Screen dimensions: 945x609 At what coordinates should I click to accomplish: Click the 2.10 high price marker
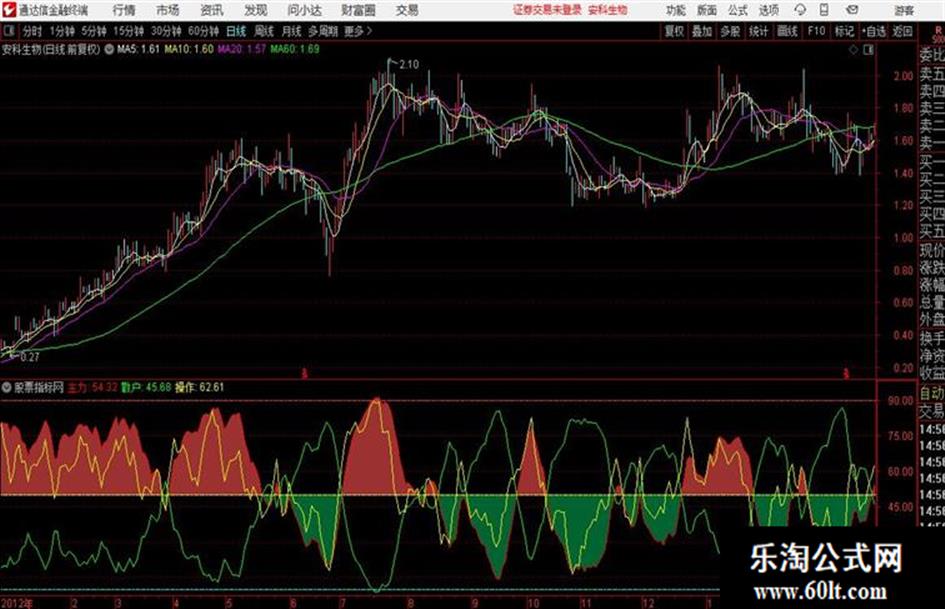(409, 65)
